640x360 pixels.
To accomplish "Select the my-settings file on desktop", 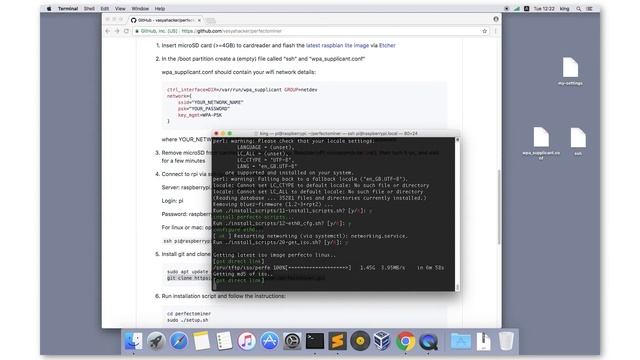I will [570, 71].
